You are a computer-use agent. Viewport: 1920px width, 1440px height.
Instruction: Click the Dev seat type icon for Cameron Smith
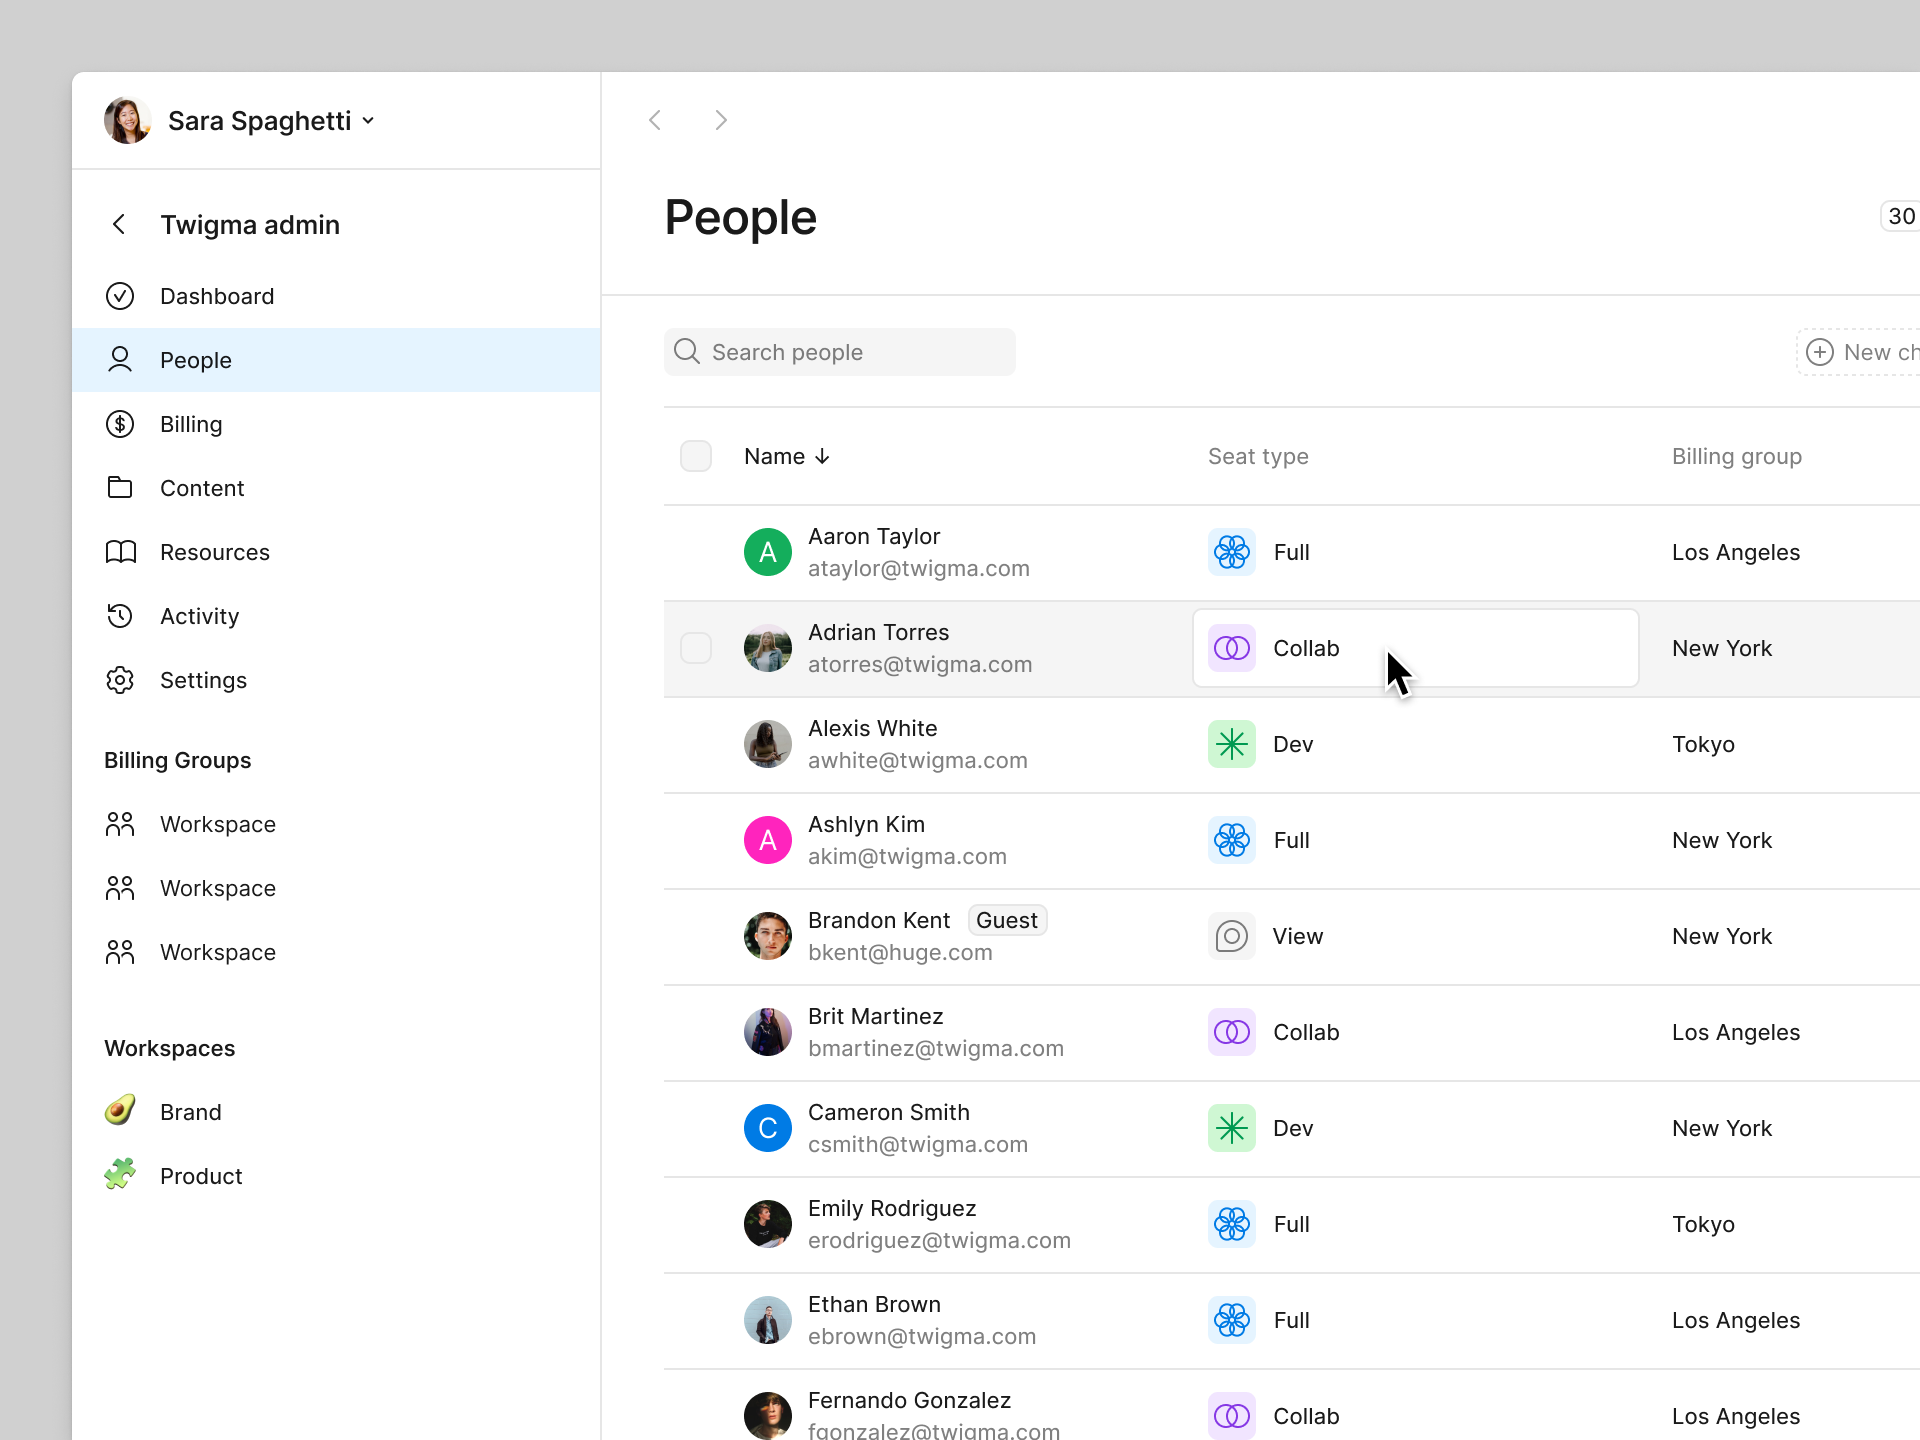point(1232,1127)
